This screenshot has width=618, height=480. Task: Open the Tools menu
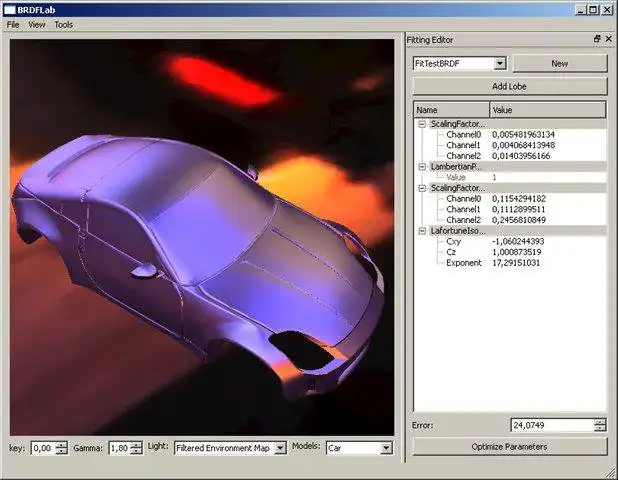pyautogui.click(x=63, y=25)
